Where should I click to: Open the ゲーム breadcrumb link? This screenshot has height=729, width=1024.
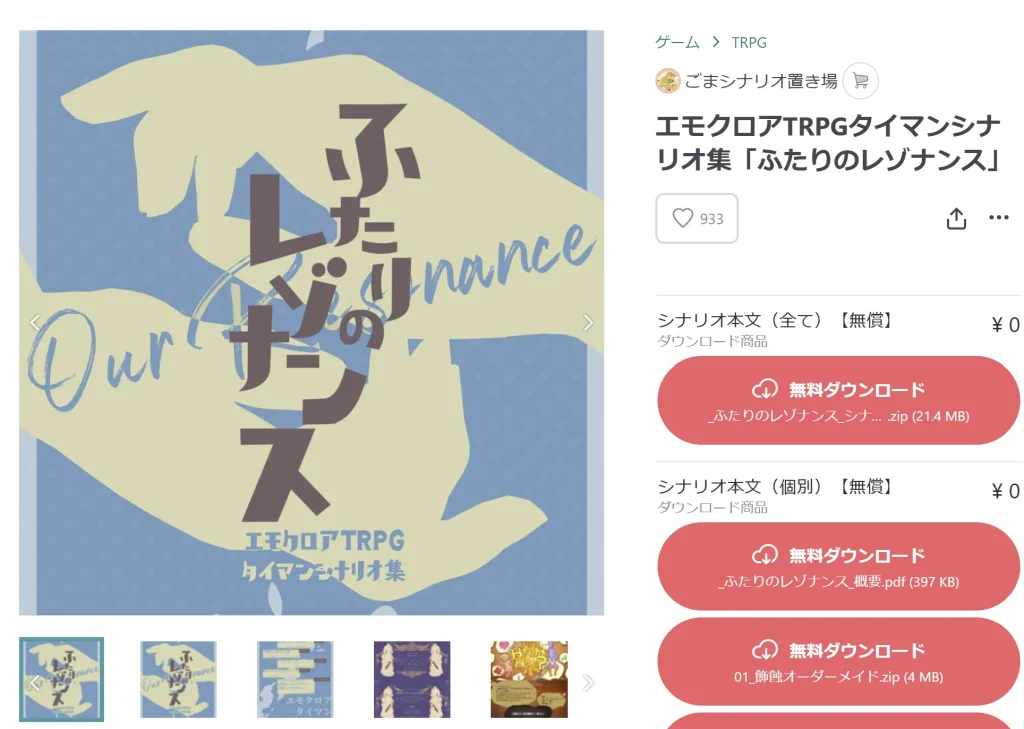(x=677, y=42)
